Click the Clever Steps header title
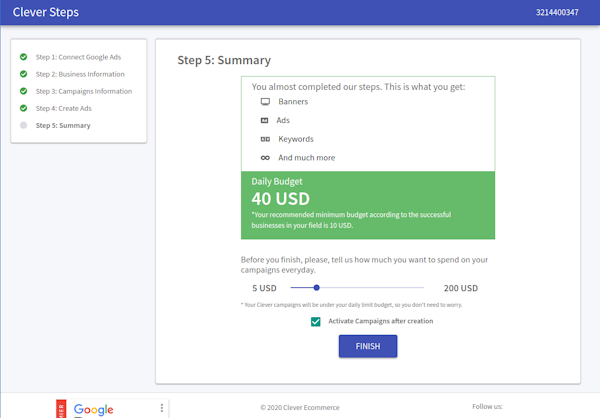This screenshot has width=600, height=418. (x=46, y=12)
